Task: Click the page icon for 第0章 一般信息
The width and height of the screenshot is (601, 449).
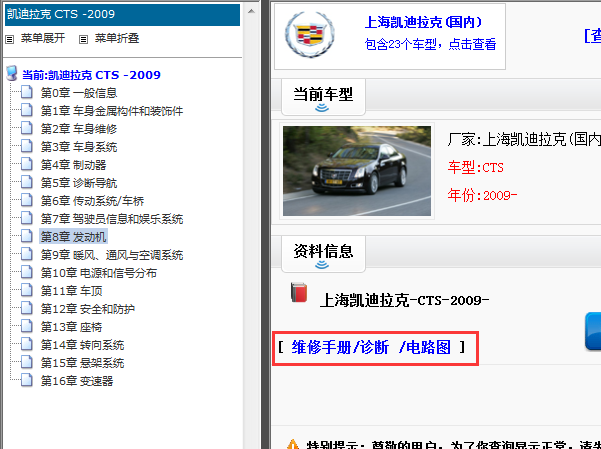Action: pos(27,92)
